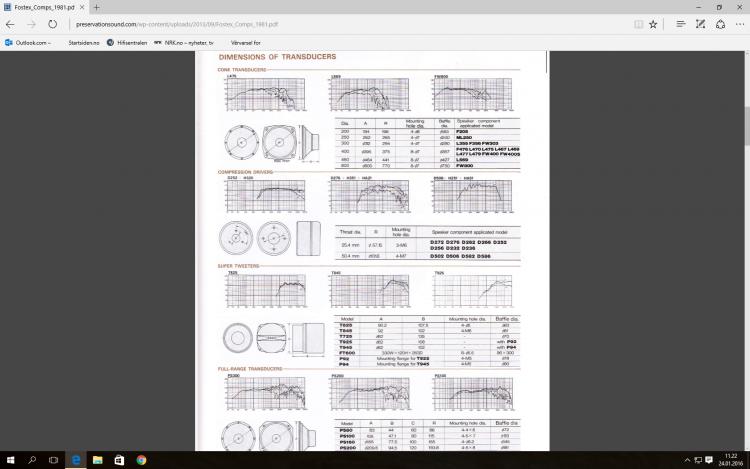
Task: Open Windows Store from taskbar
Action: click(119, 460)
